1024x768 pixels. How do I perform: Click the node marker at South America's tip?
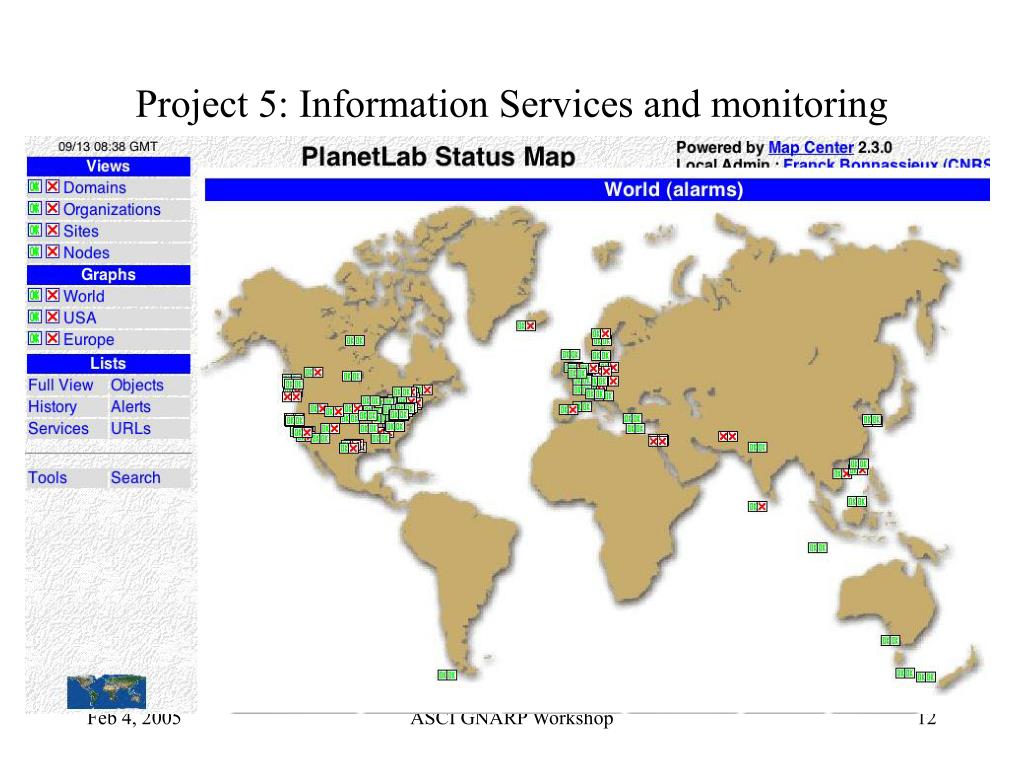click(447, 675)
